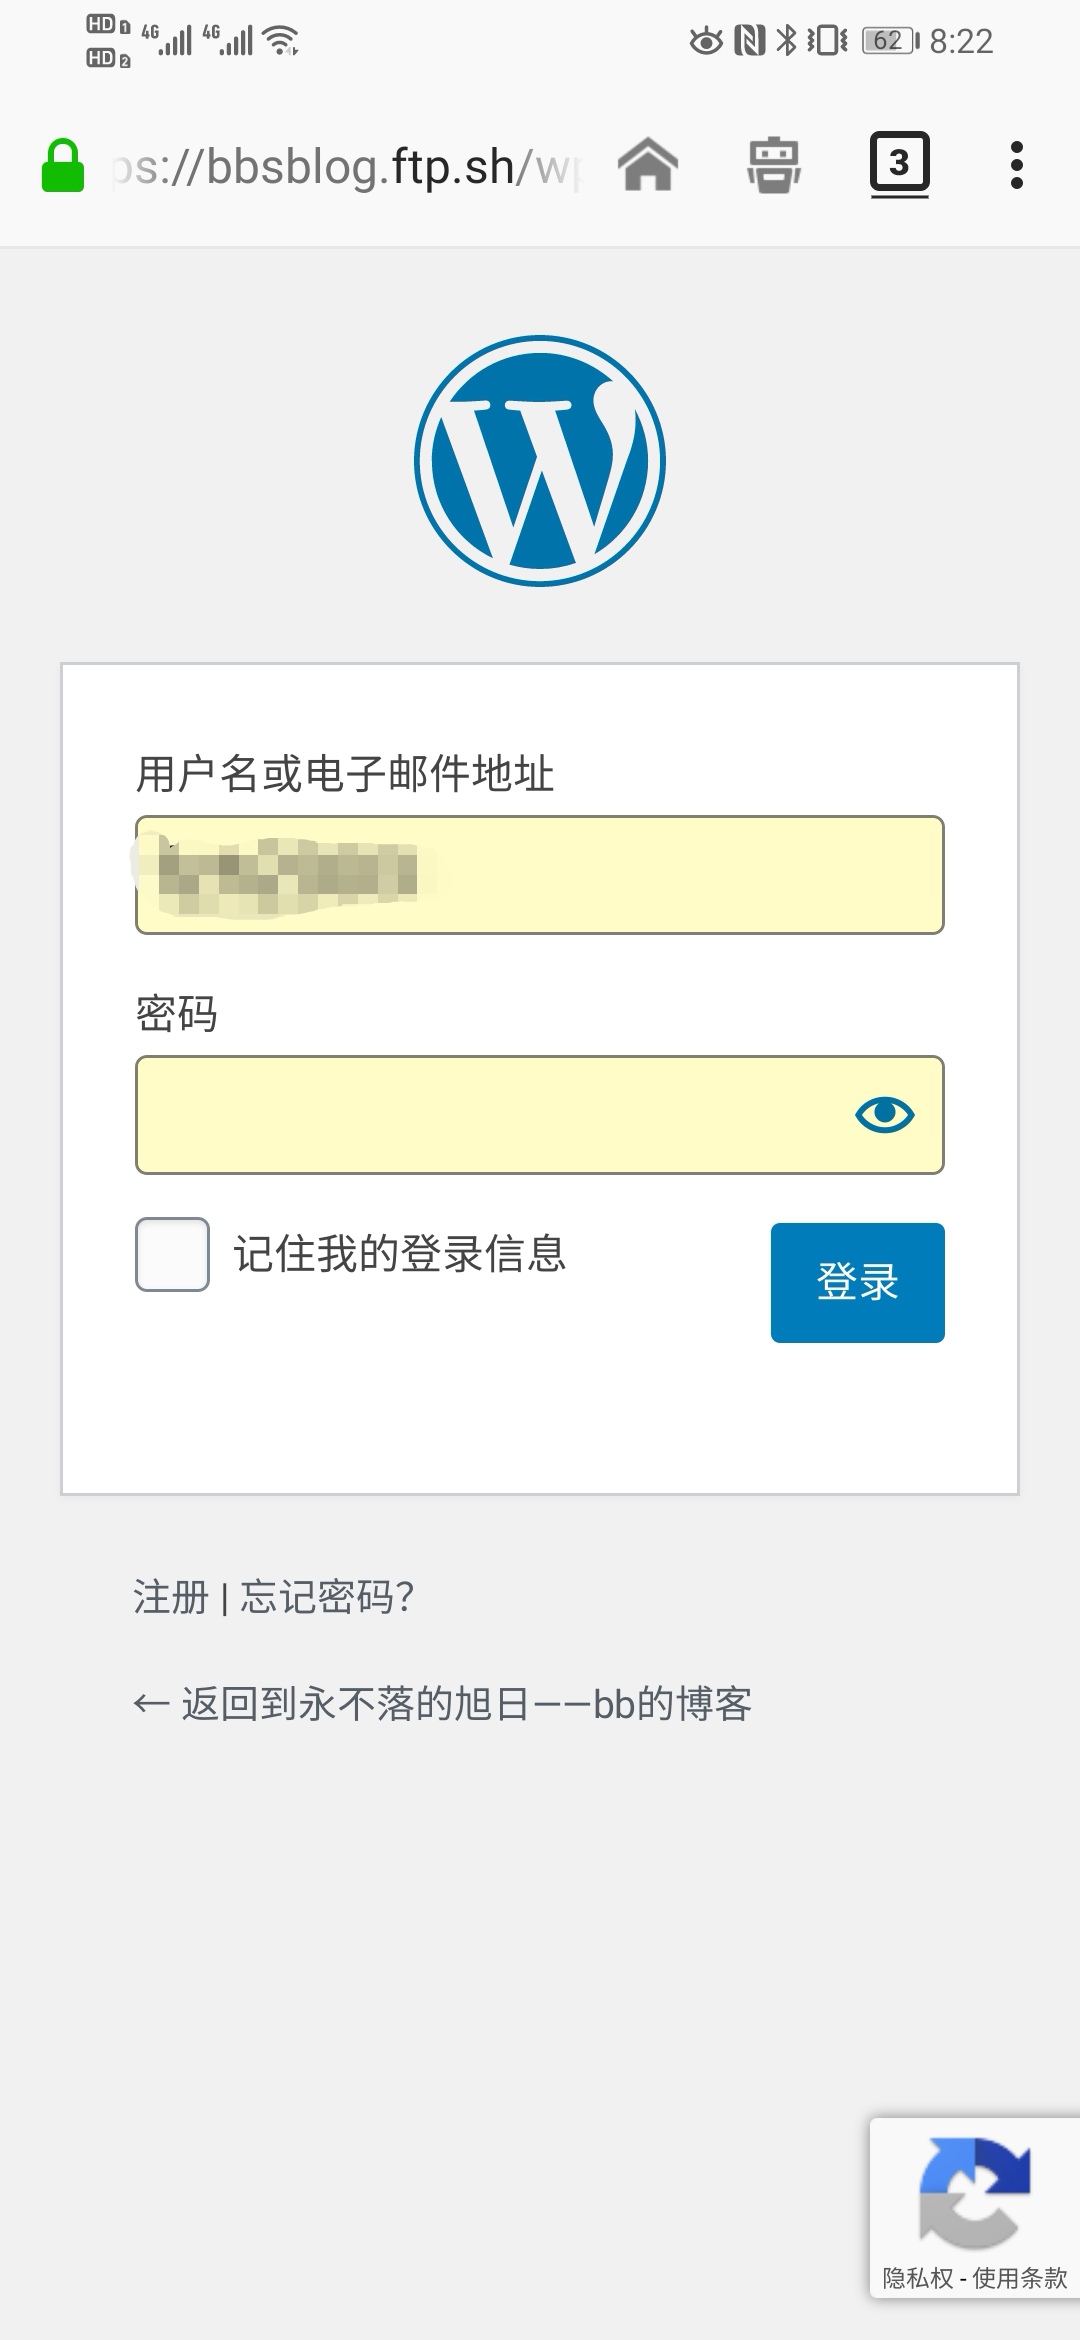This screenshot has width=1080, height=2340.
Task: Open the reCAPTCHA 使用条款 link
Action: [1020, 2278]
